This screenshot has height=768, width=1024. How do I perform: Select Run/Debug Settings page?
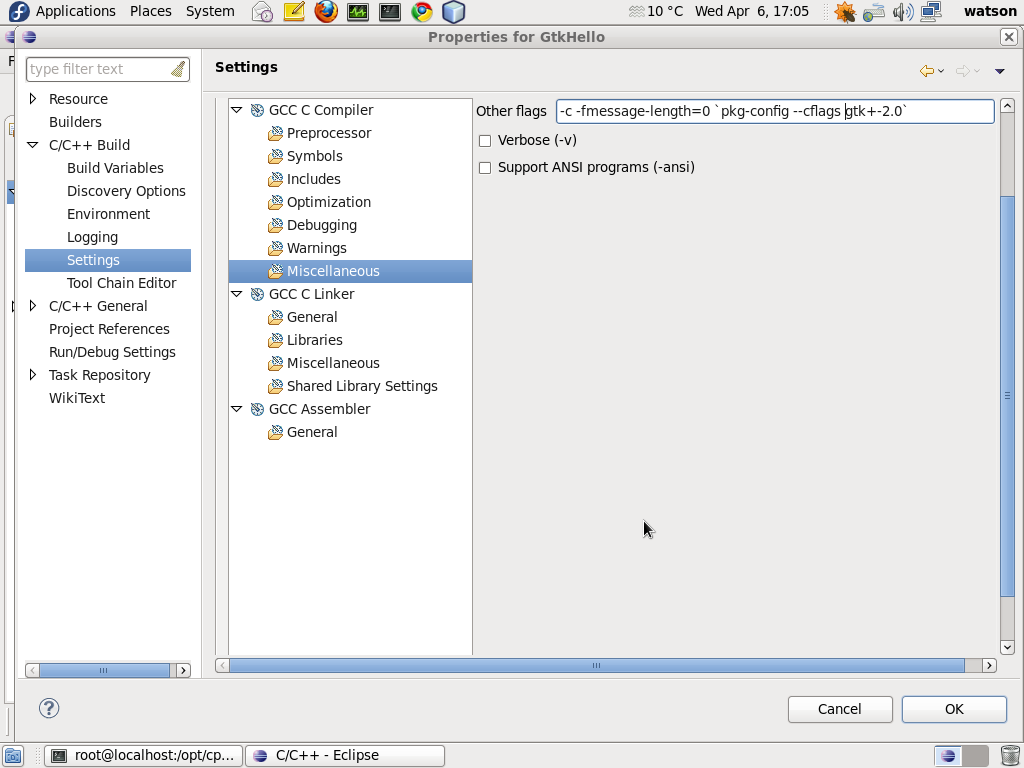[112, 352]
